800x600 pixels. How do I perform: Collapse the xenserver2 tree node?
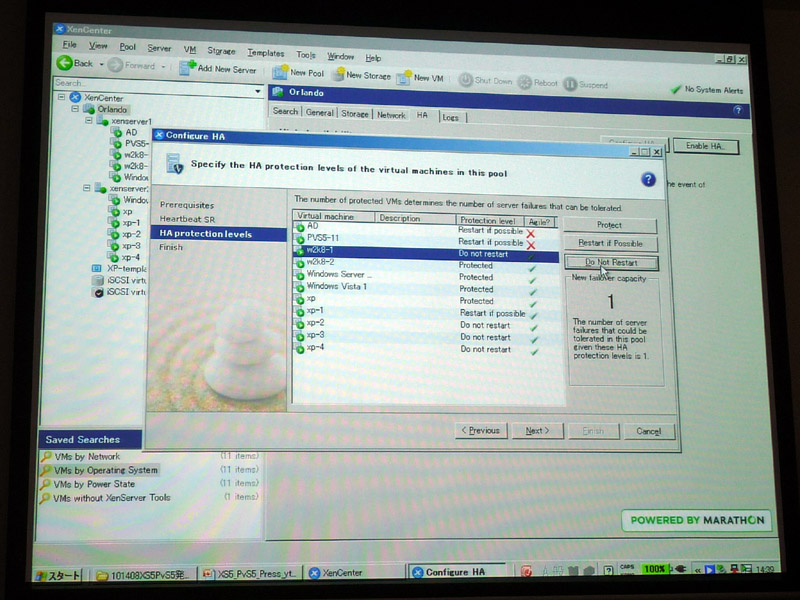click(x=87, y=188)
